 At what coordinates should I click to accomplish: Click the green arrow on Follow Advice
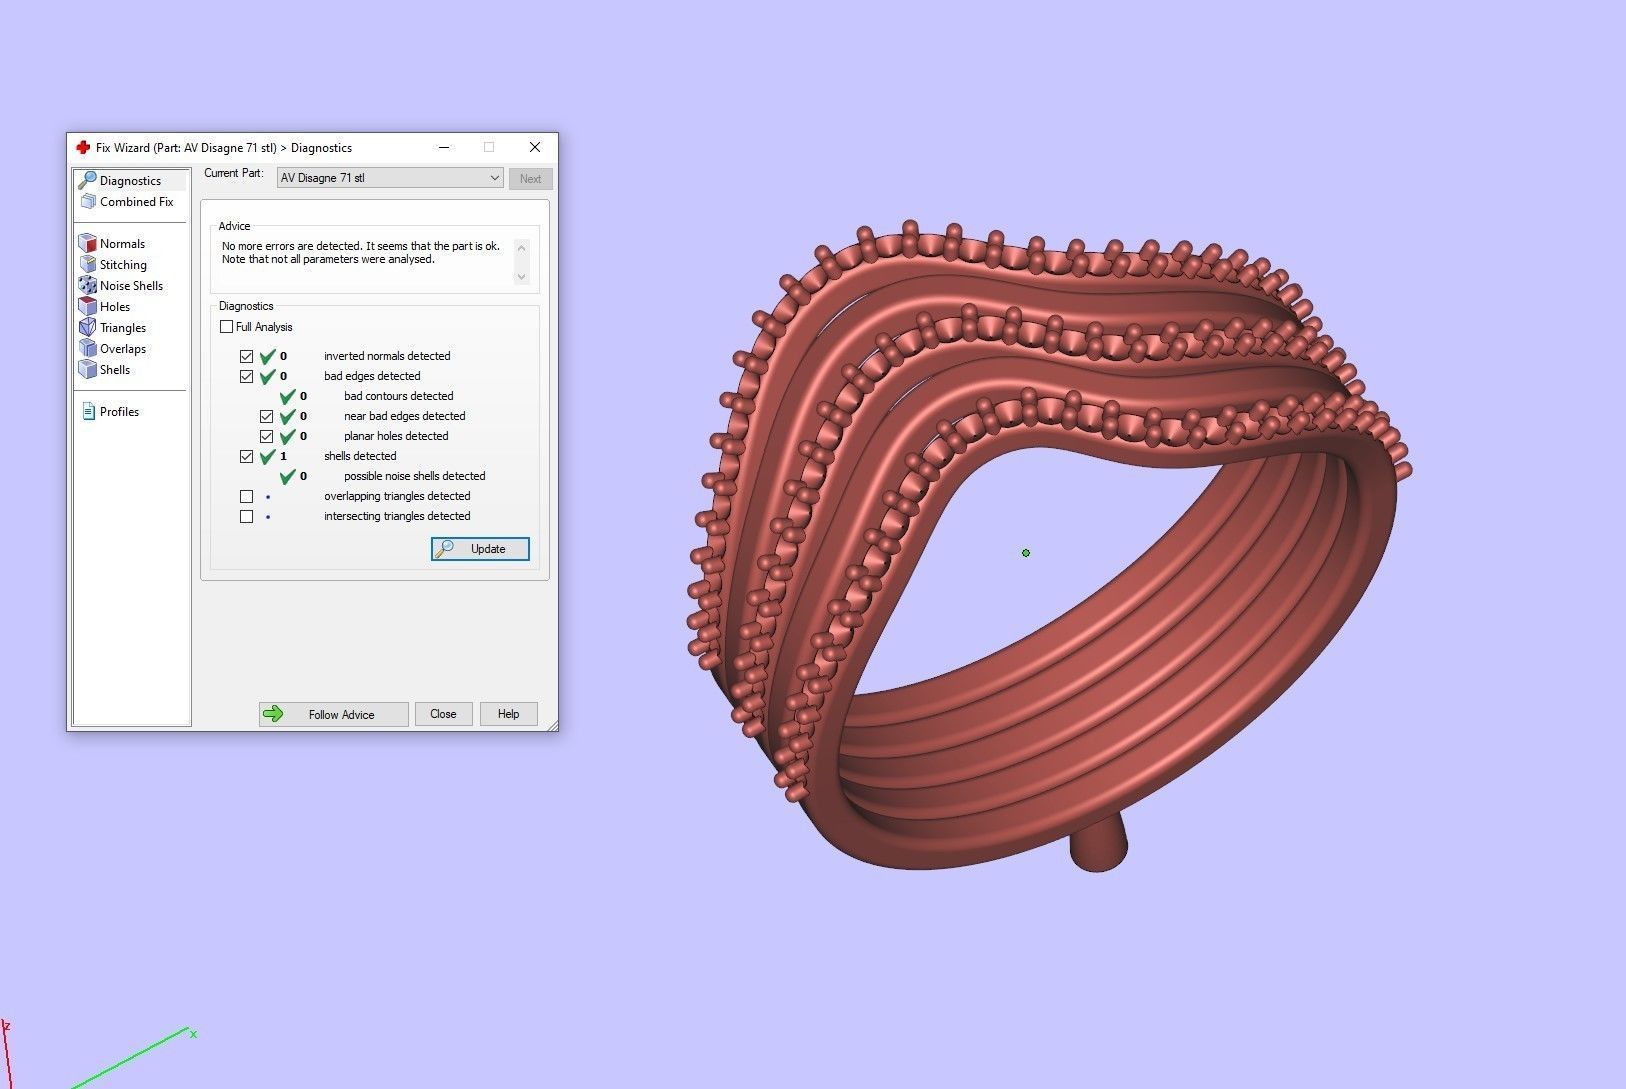272,714
